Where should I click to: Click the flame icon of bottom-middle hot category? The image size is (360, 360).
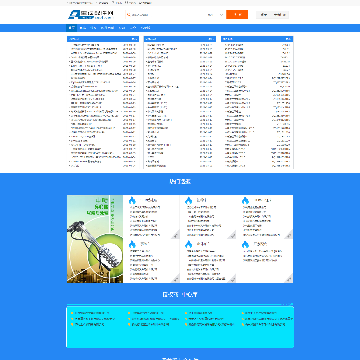pyautogui.click(x=189, y=244)
